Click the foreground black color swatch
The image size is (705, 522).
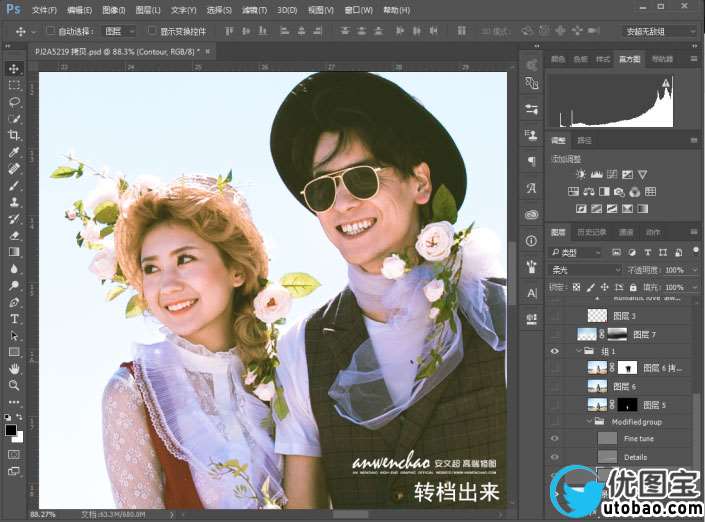click(x=11, y=430)
